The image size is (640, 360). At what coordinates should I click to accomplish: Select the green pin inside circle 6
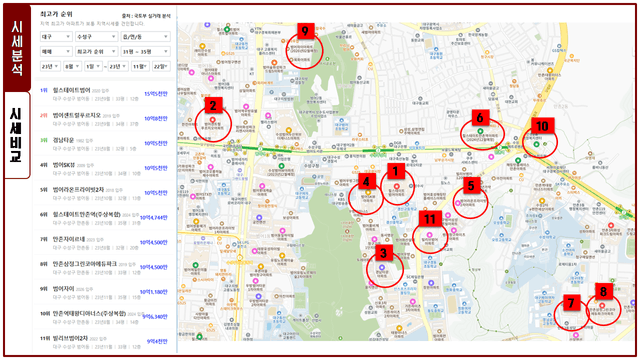pyautogui.click(x=480, y=131)
